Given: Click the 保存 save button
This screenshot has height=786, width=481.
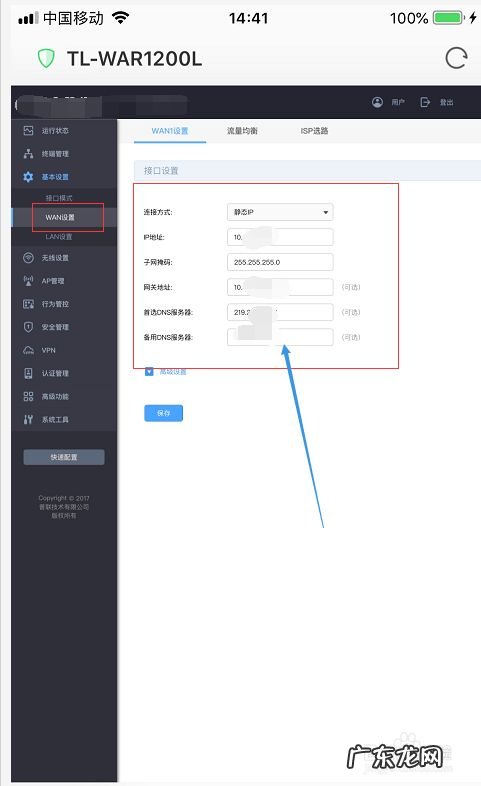Looking at the screenshot, I should coord(164,413).
